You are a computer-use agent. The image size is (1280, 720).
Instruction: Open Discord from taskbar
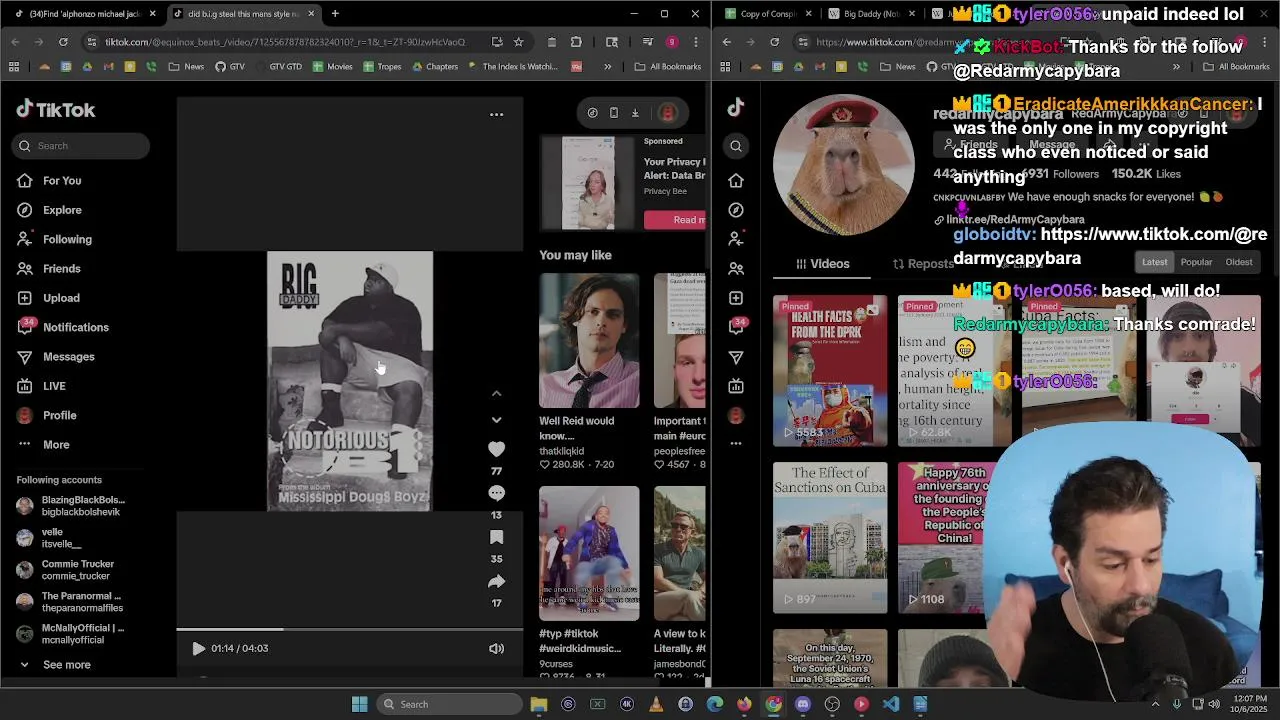(803, 704)
